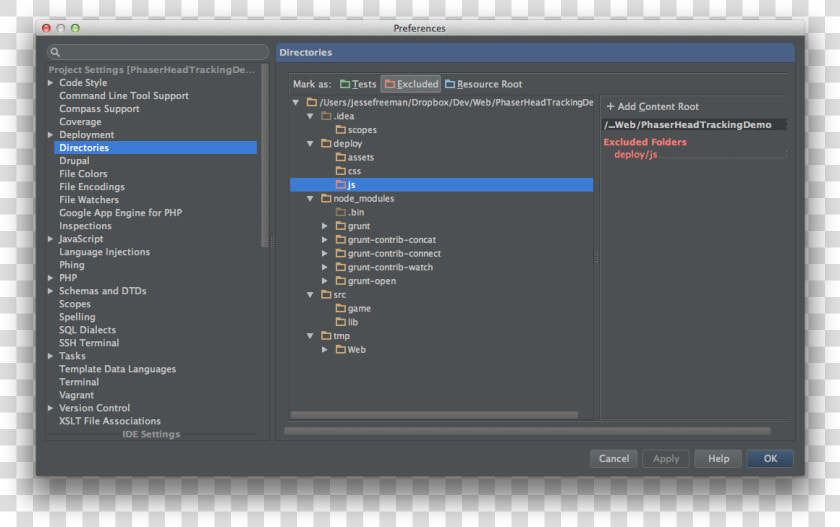
Task: Click the project root path folder icon
Action: point(312,102)
